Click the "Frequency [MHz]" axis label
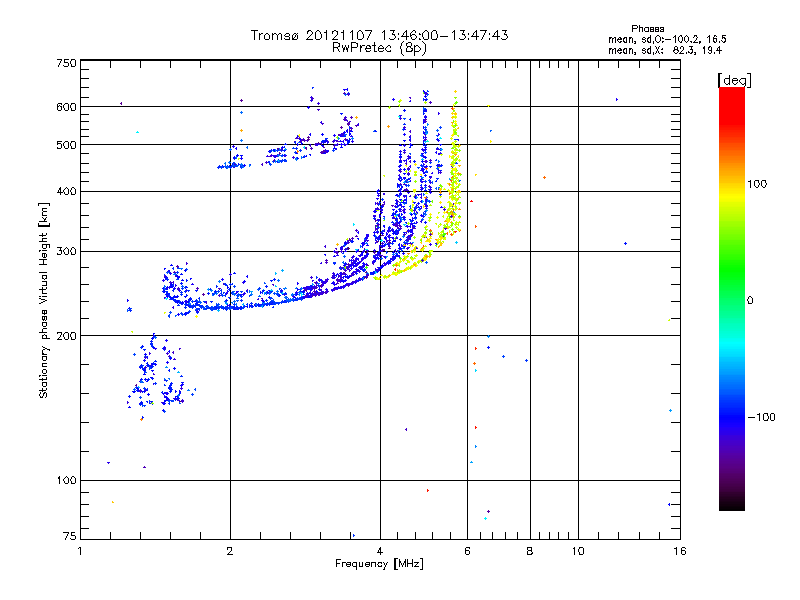 point(379,564)
